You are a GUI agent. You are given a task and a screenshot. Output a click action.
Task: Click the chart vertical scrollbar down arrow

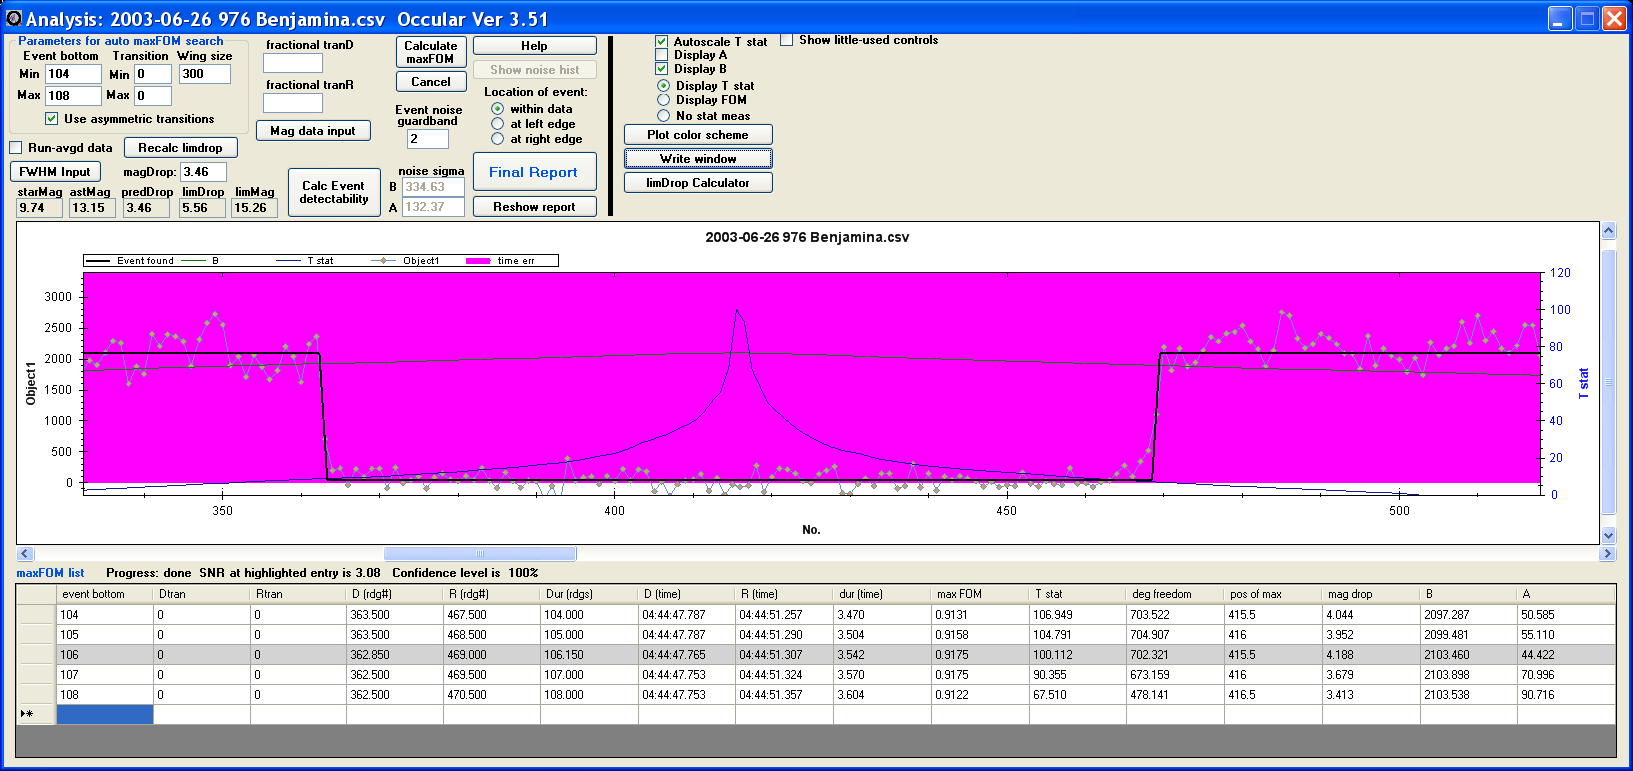pos(1608,536)
